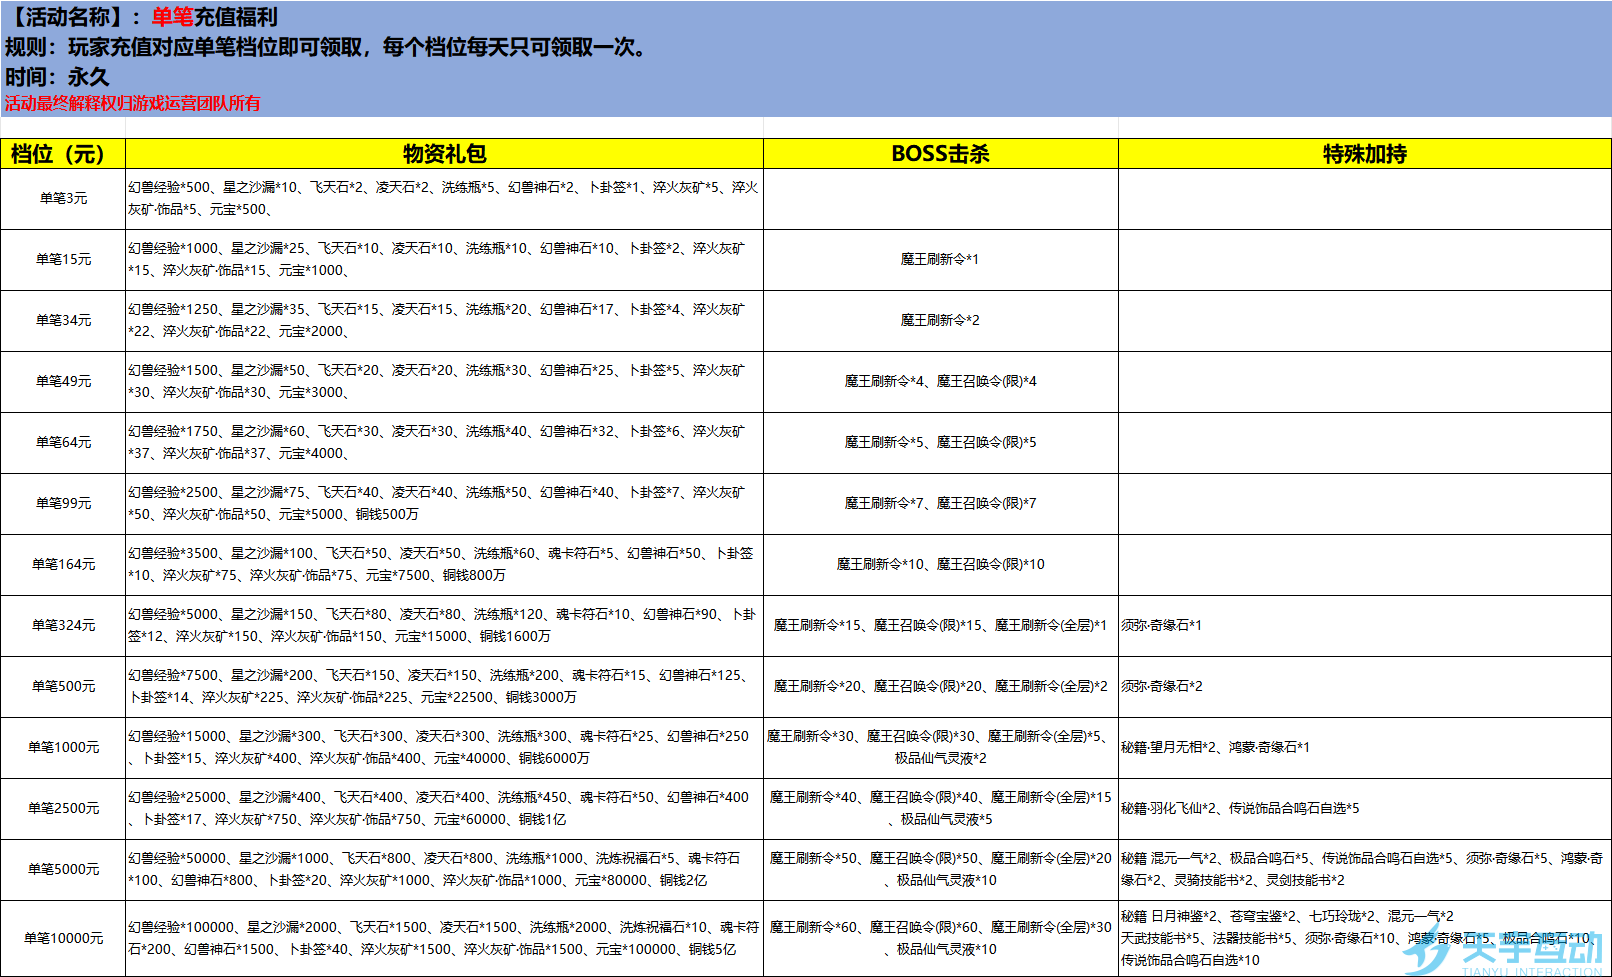
Task: Click the 单笔34元 tier cell
Action: click(x=63, y=321)
